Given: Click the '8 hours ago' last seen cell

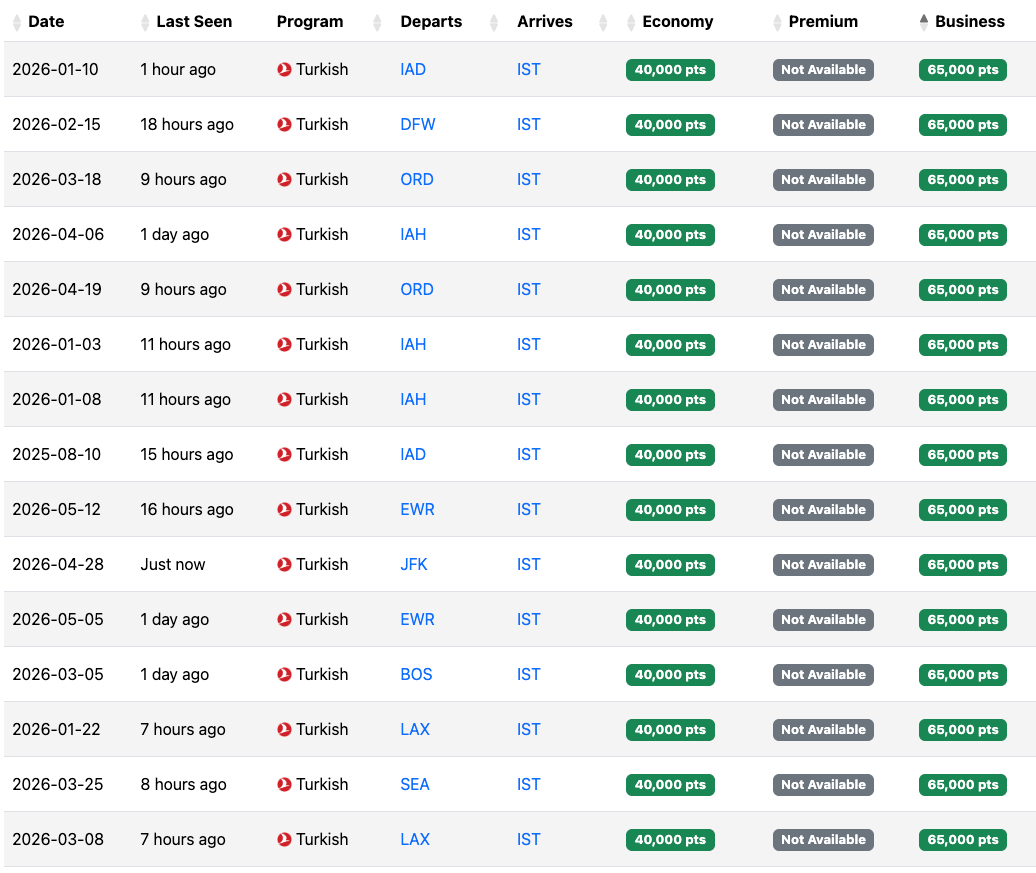Looking at the screenshot, I should [x=184, y=784].
